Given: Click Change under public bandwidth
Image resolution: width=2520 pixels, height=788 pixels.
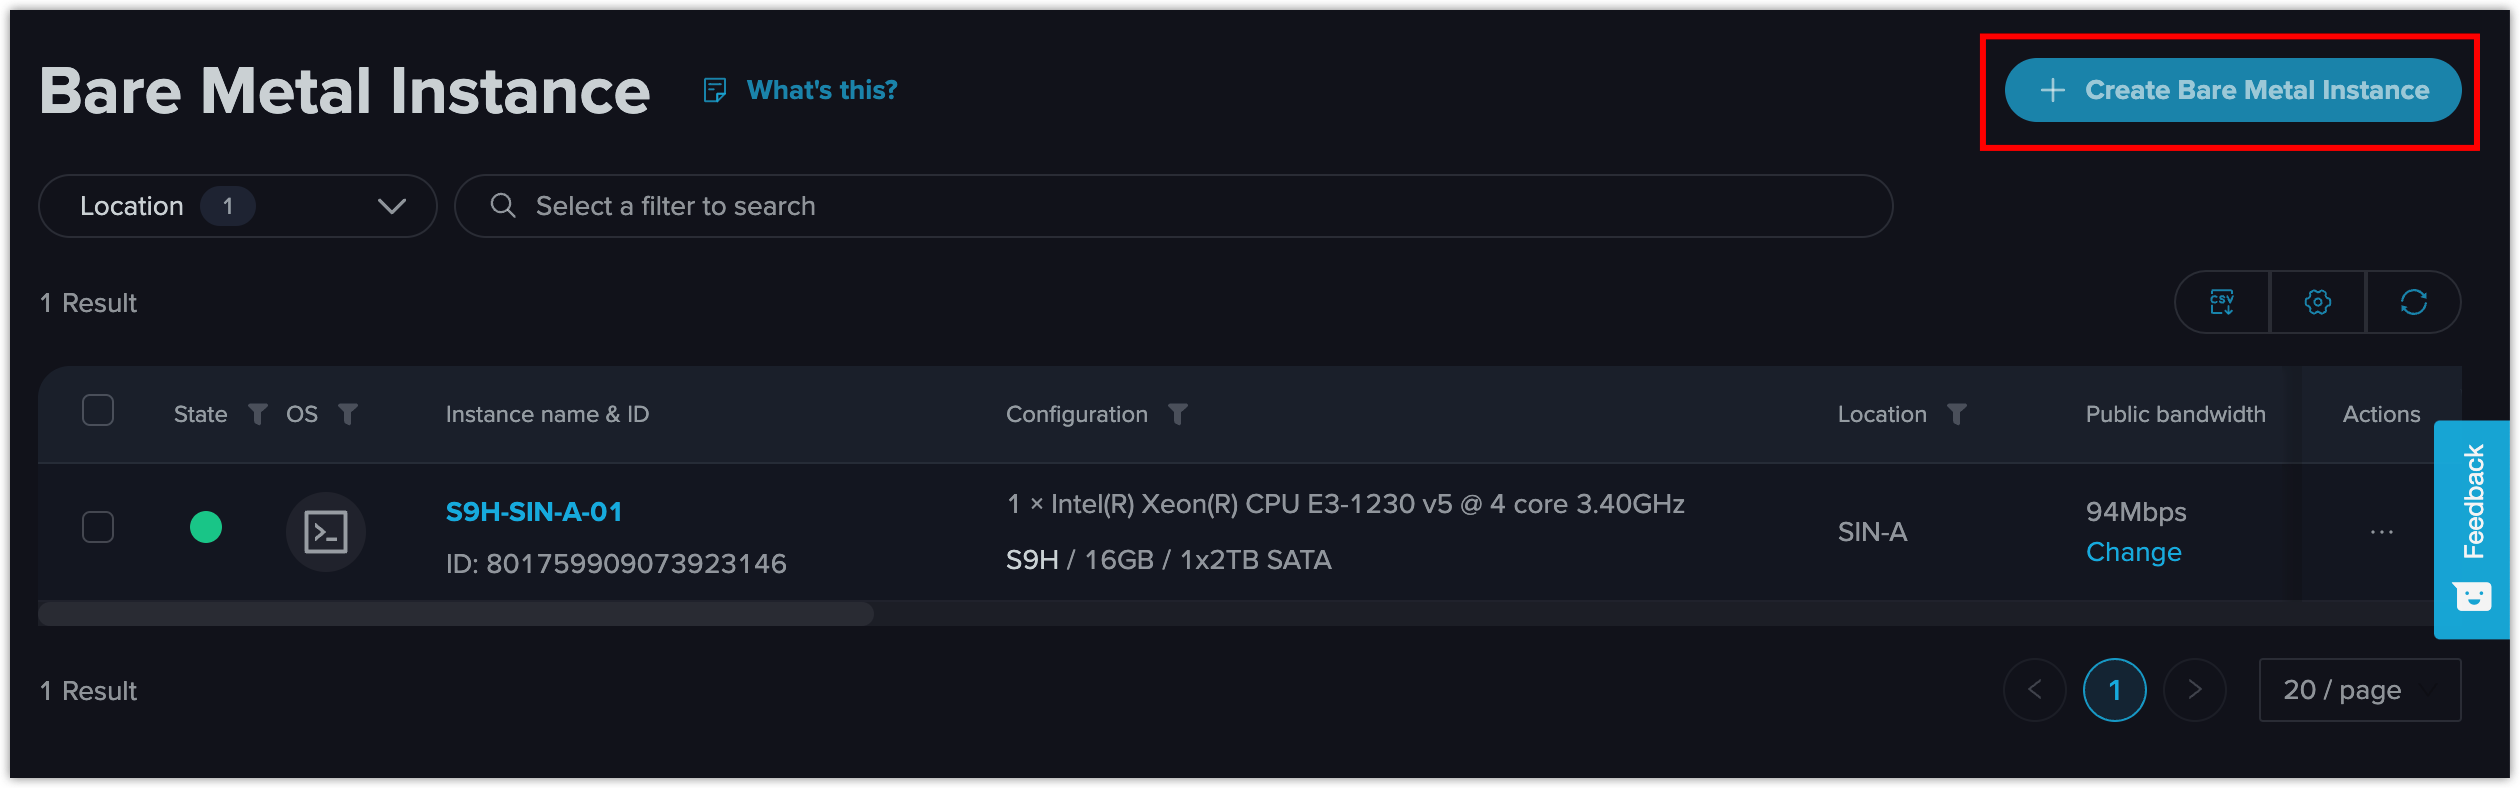Looking at the screenshot, I should coord(2134,552).
